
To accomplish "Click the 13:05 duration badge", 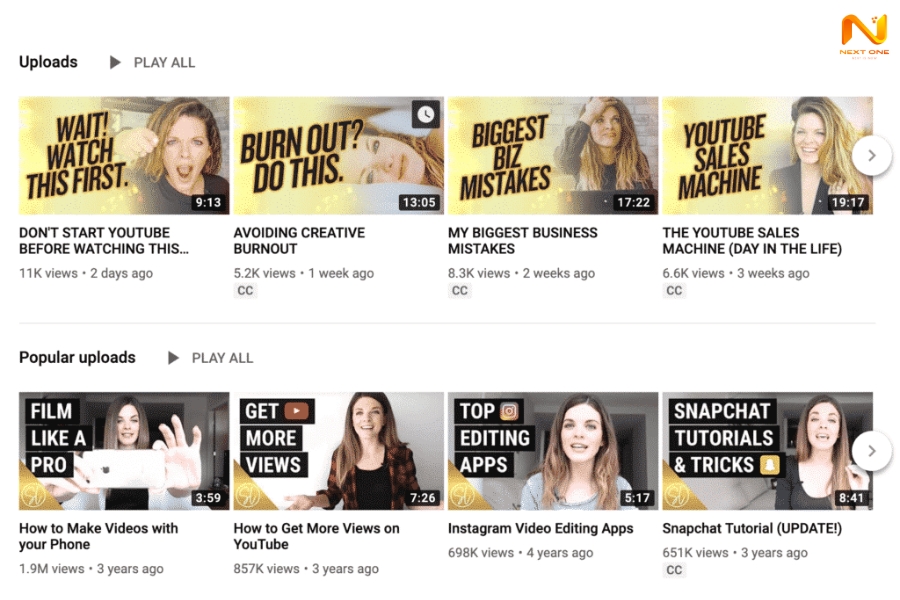I will (419, 202).
